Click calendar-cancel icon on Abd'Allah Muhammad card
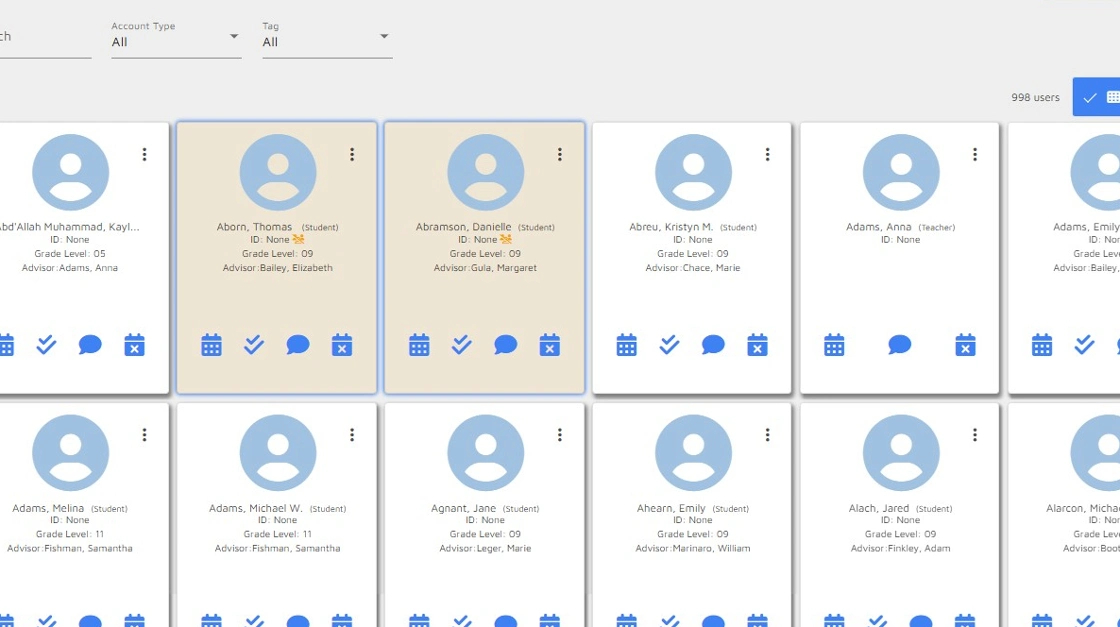1120x627 pixels. click(x=134, y=345)
